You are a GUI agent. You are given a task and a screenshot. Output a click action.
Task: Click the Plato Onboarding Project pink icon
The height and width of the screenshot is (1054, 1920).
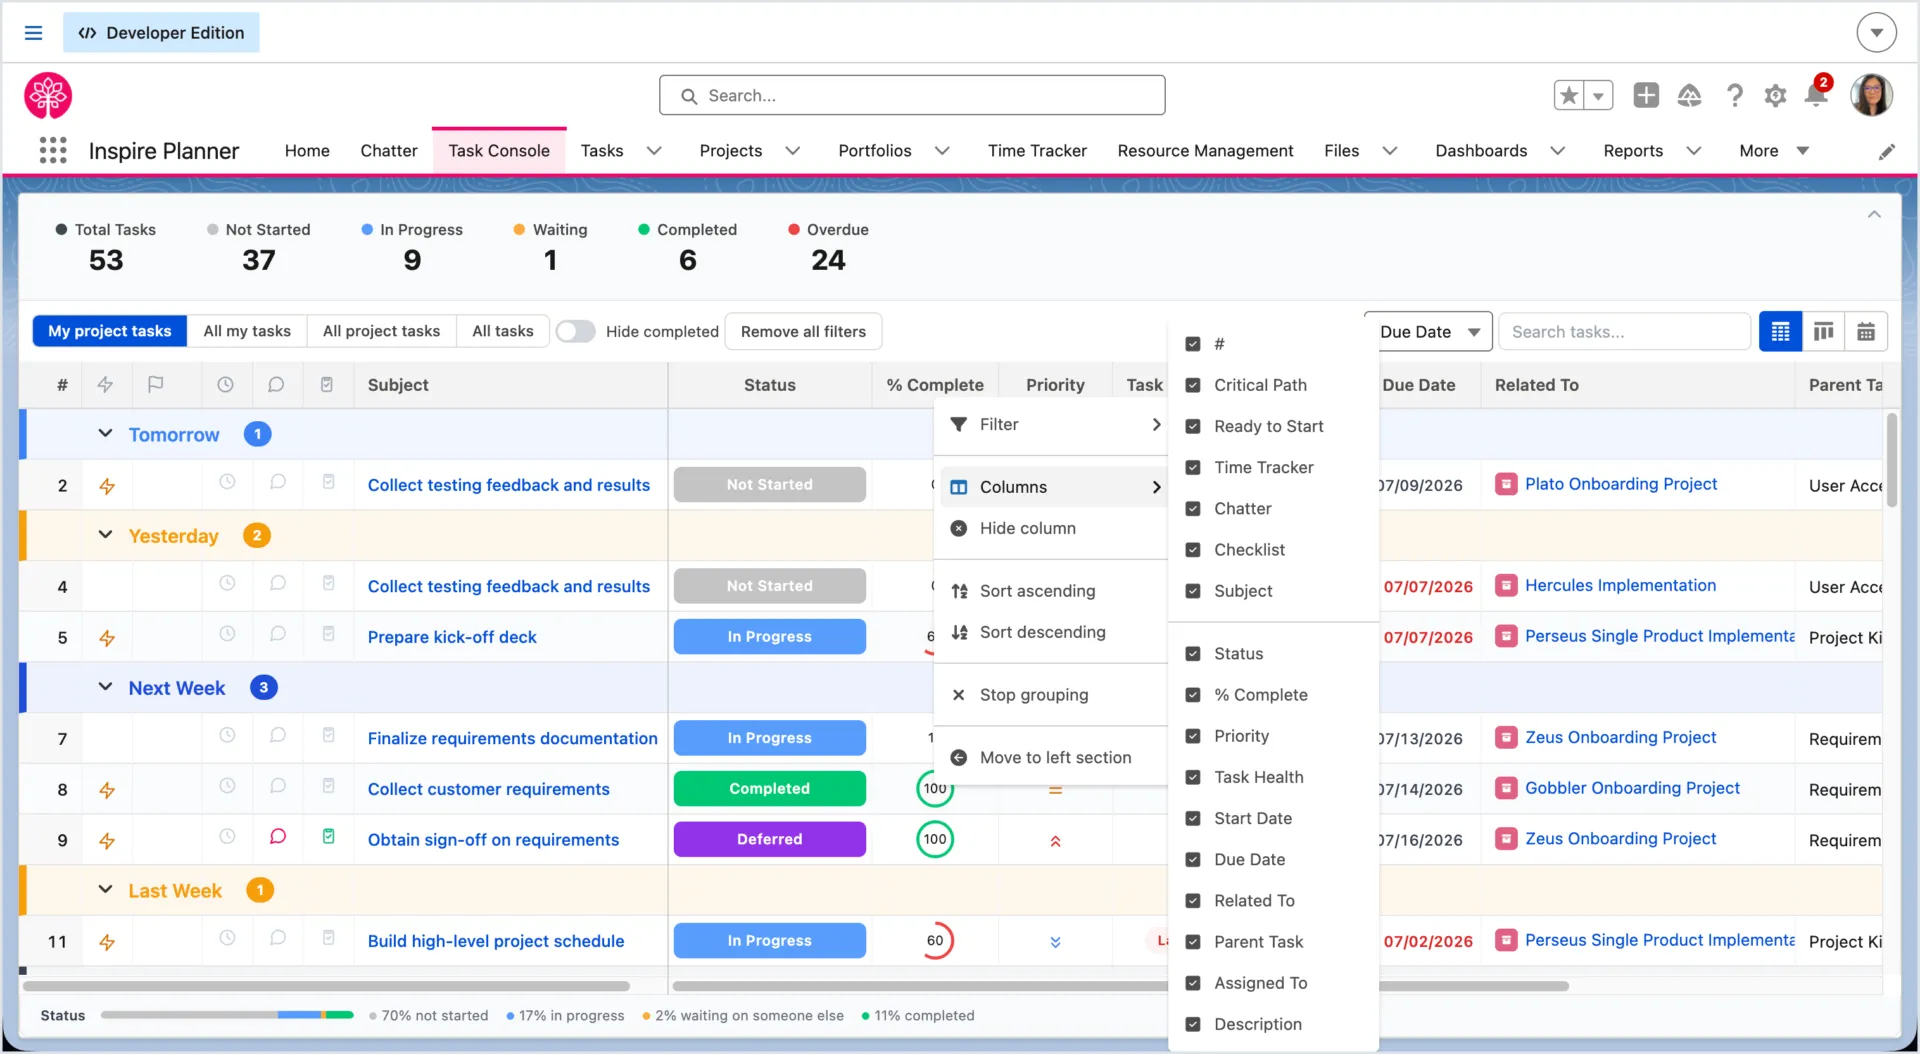1506,484
